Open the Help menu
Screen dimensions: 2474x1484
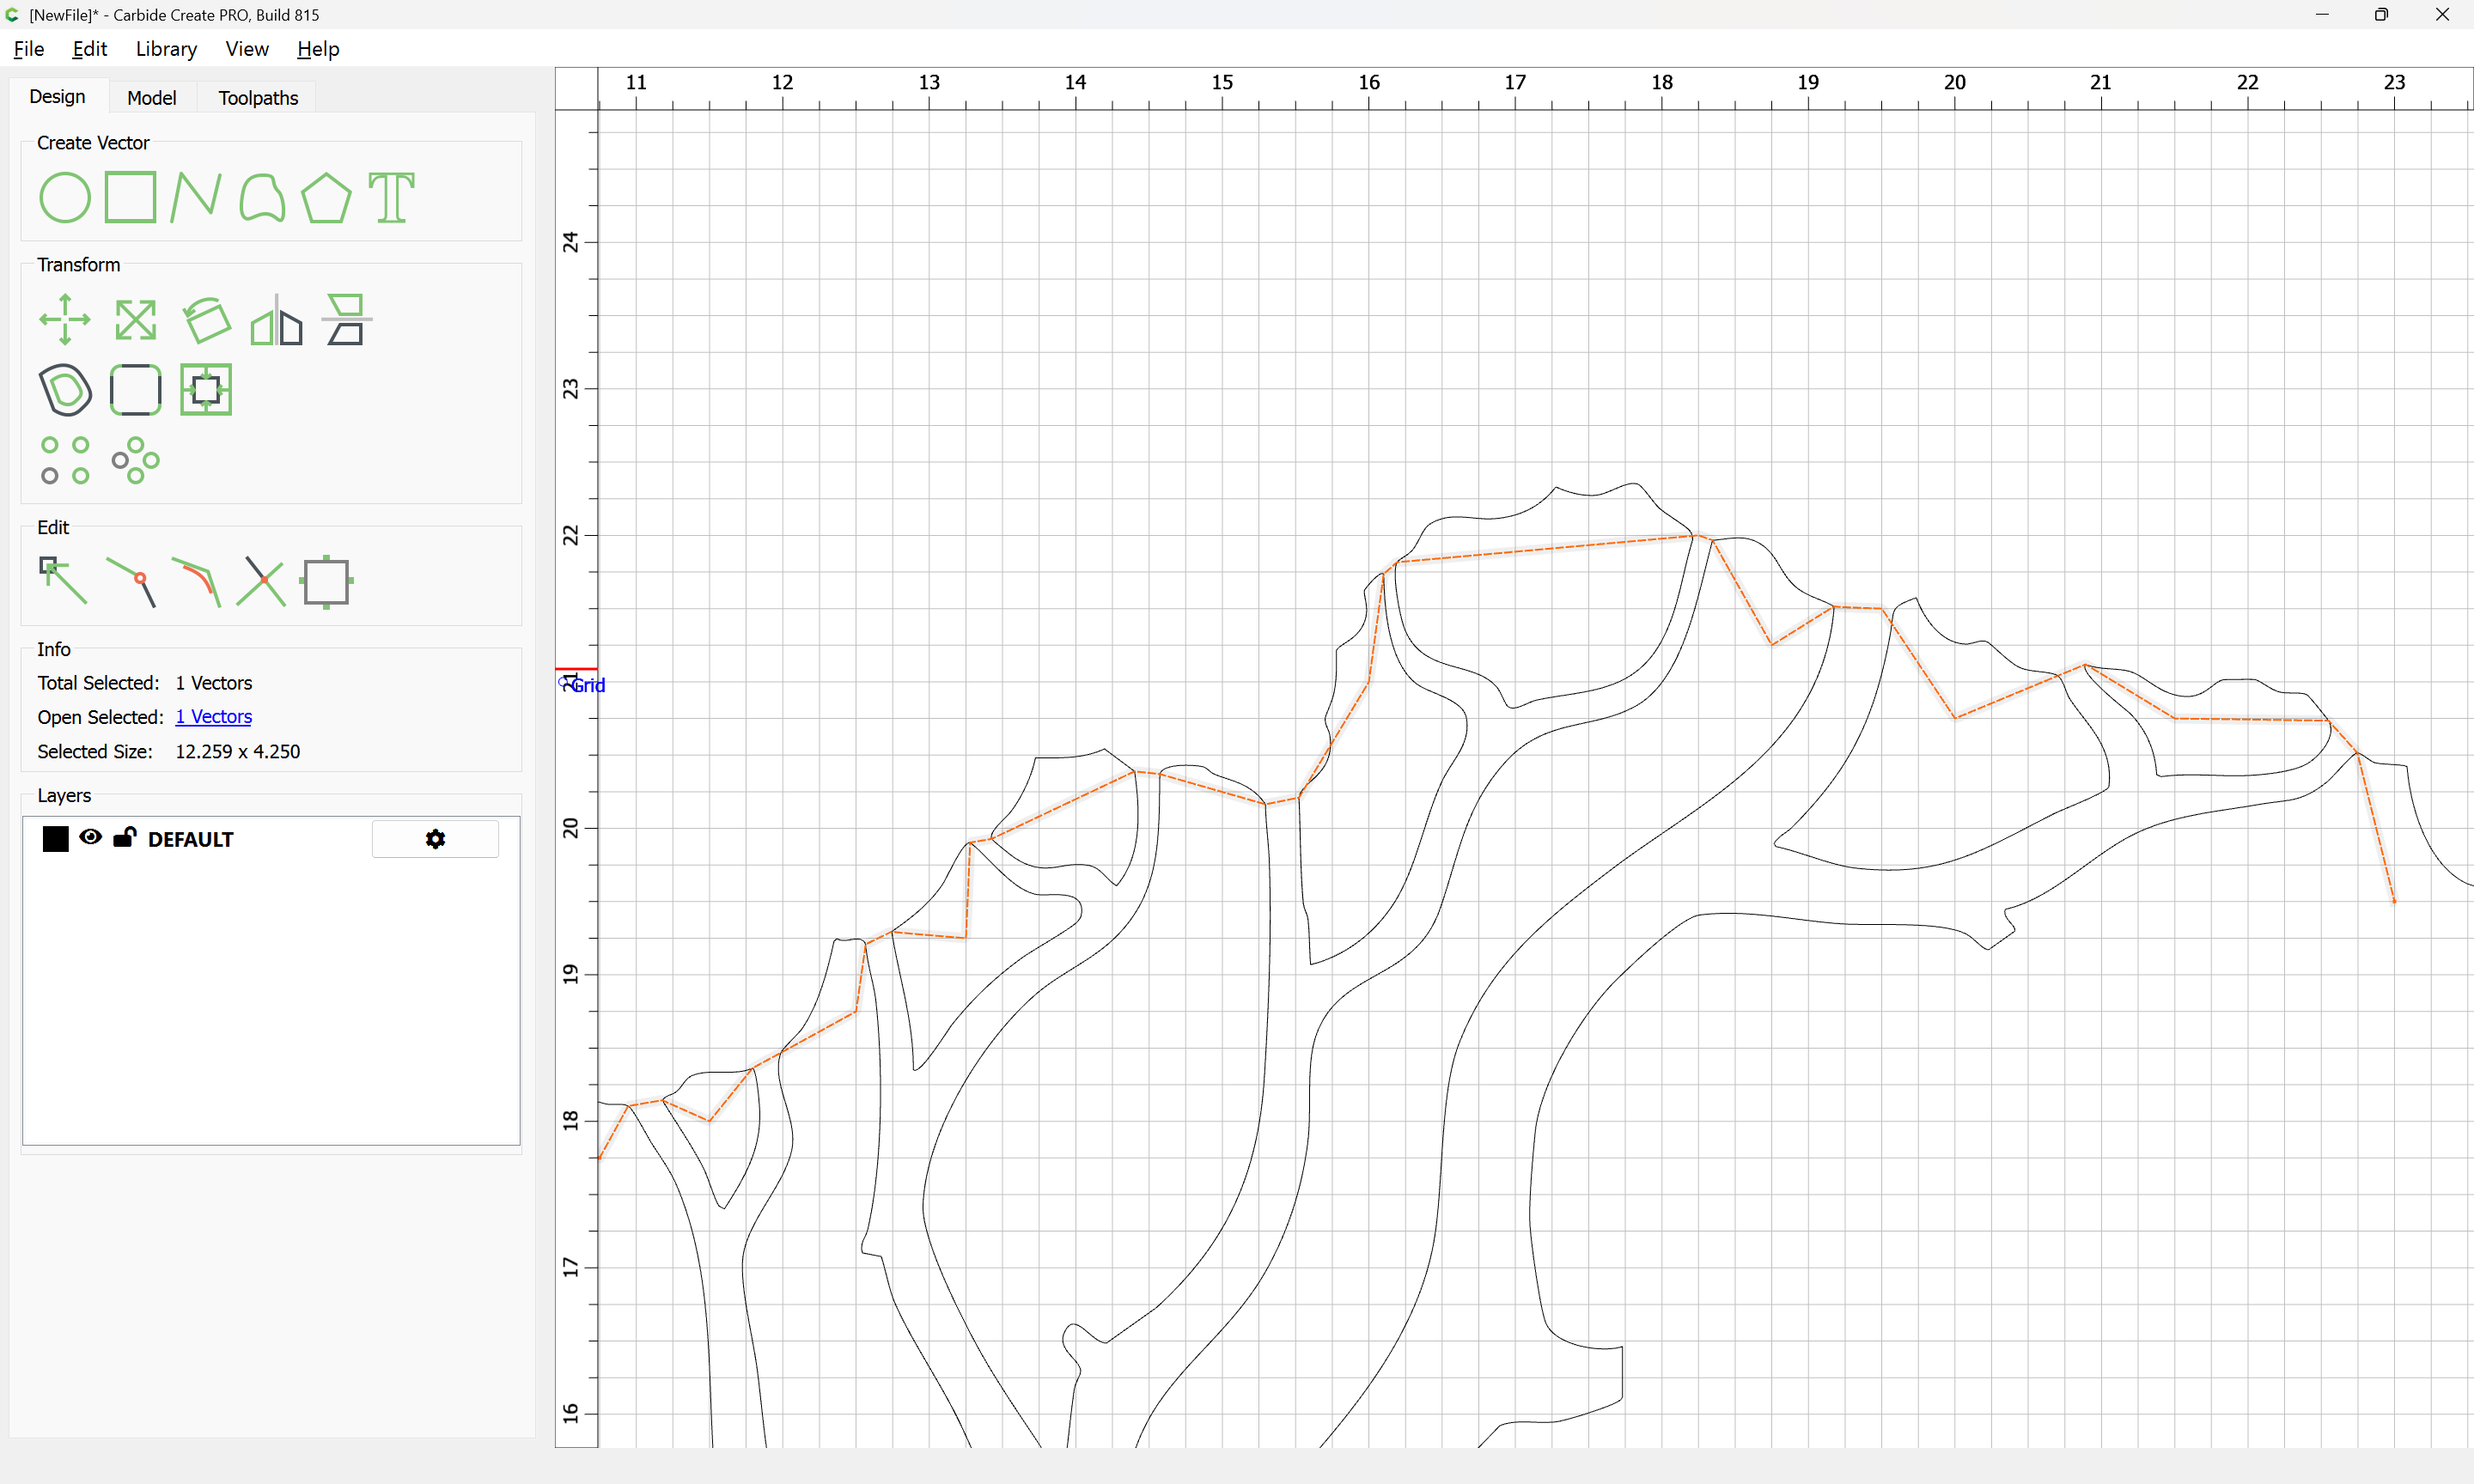(x=318, y=49)
